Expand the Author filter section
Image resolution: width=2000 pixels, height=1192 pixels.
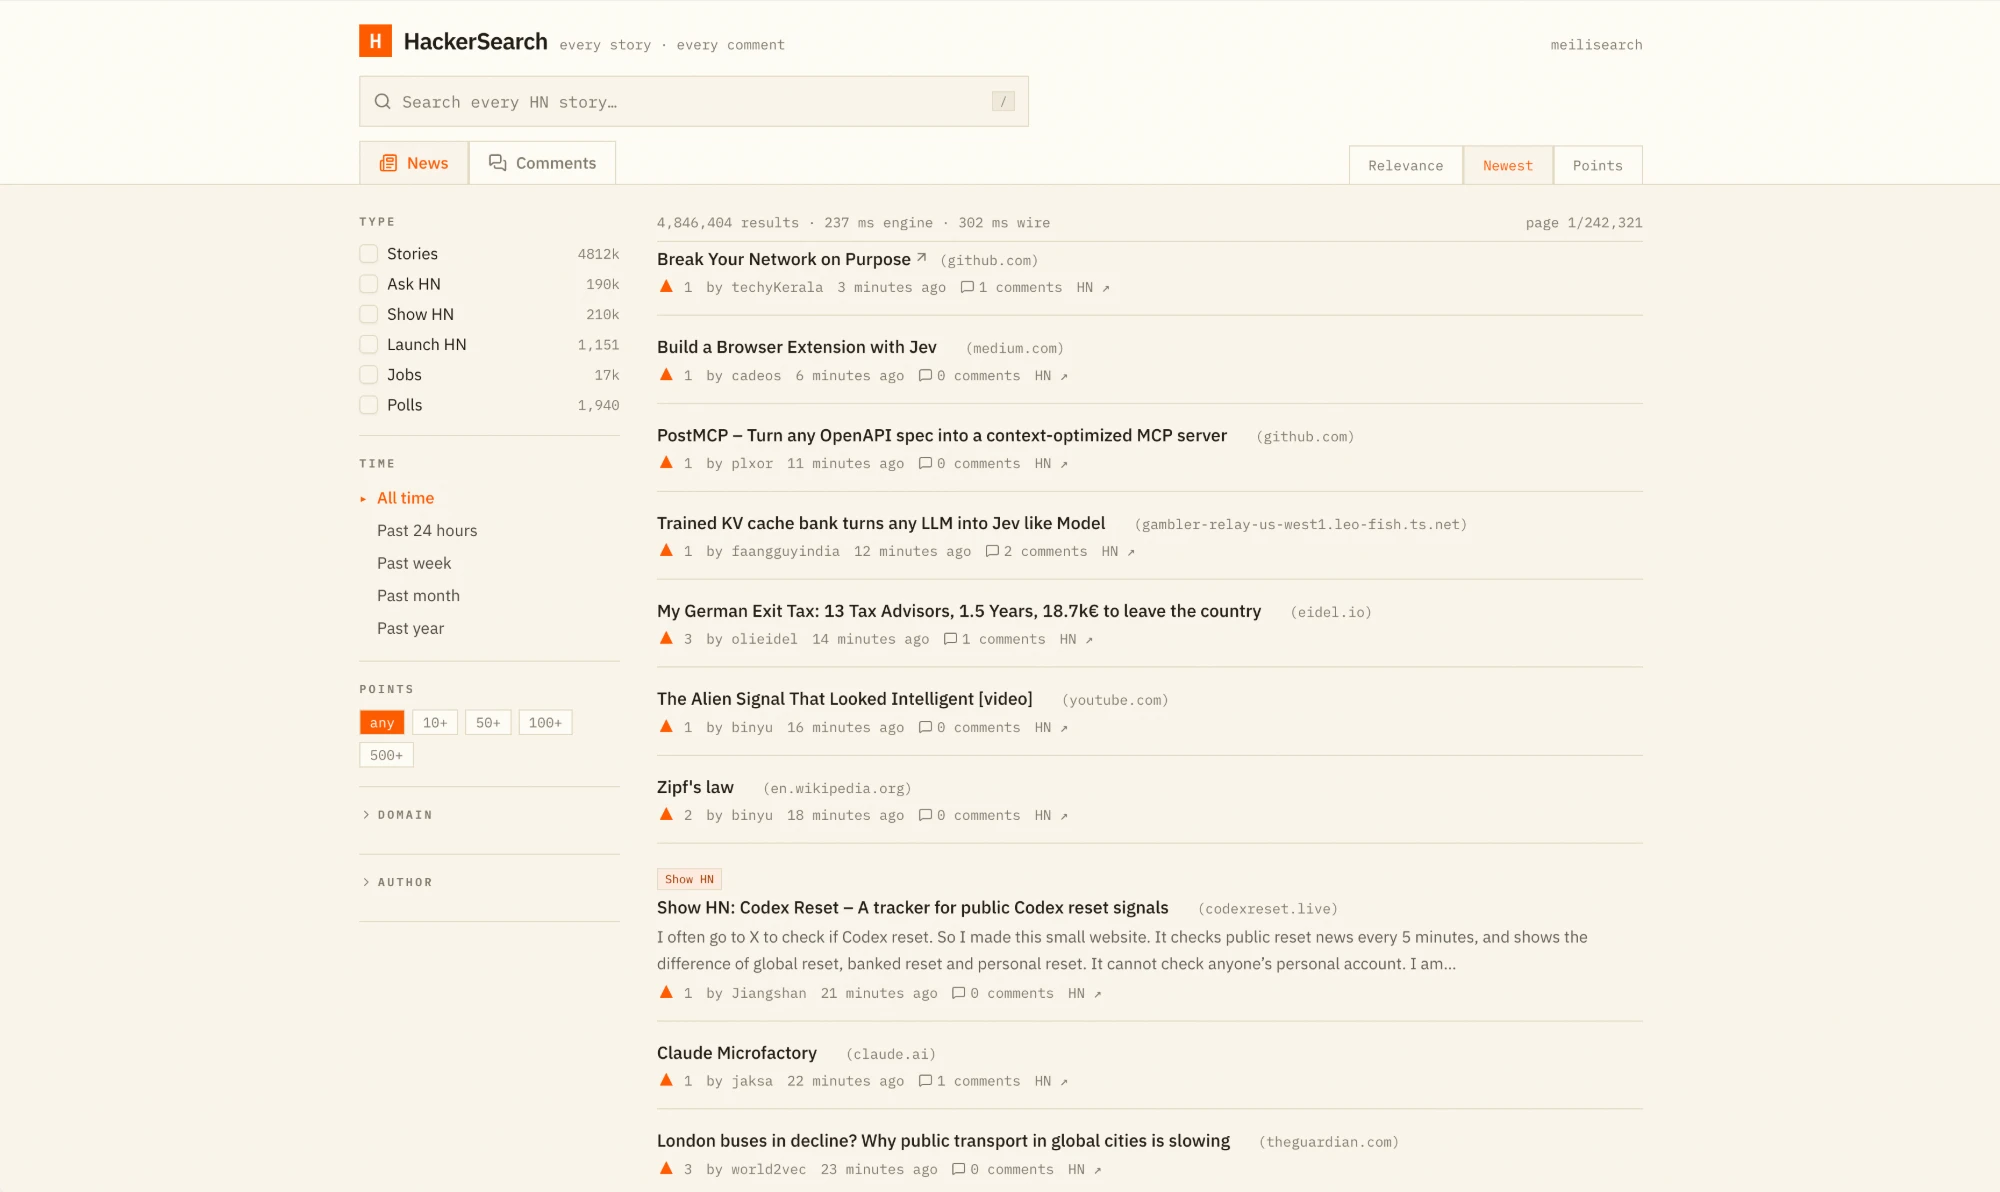click(x=398, y=882)
